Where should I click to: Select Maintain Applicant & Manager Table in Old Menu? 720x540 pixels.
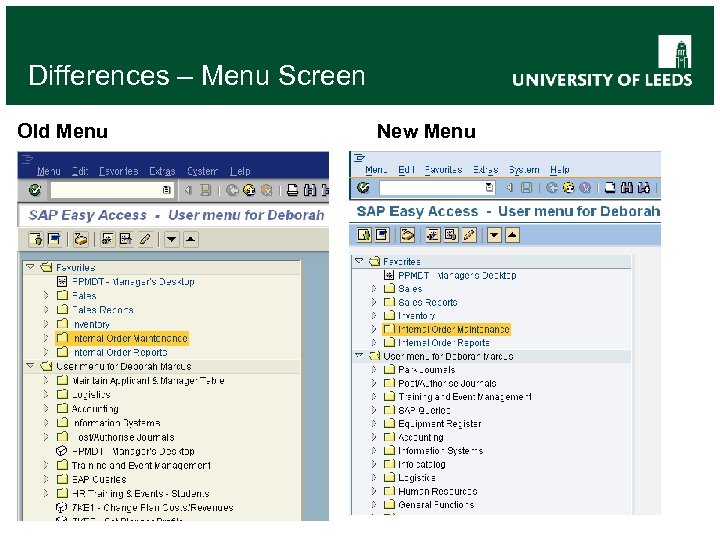(x=148, y=381)
